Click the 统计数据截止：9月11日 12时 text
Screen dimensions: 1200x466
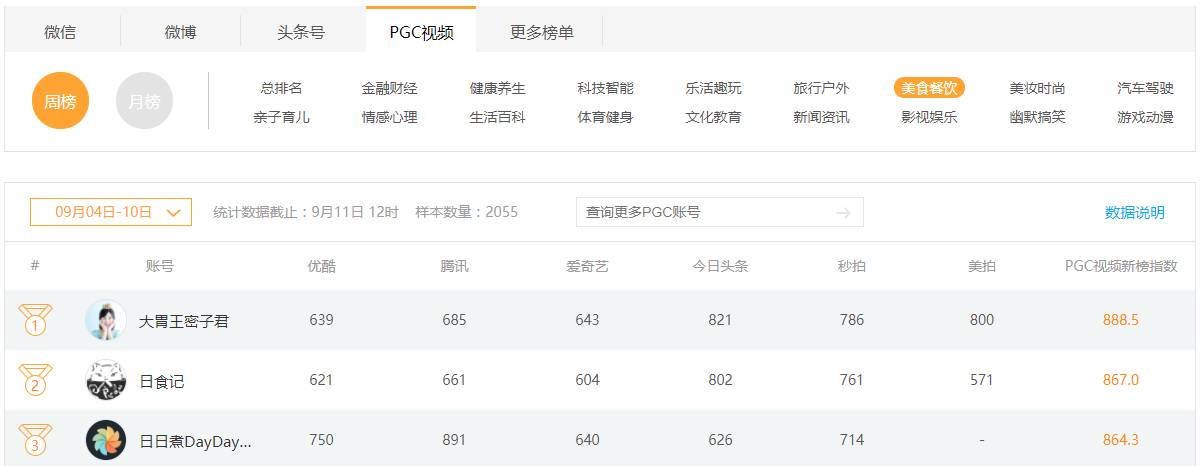pyautogui.click(x=306, y=212)
